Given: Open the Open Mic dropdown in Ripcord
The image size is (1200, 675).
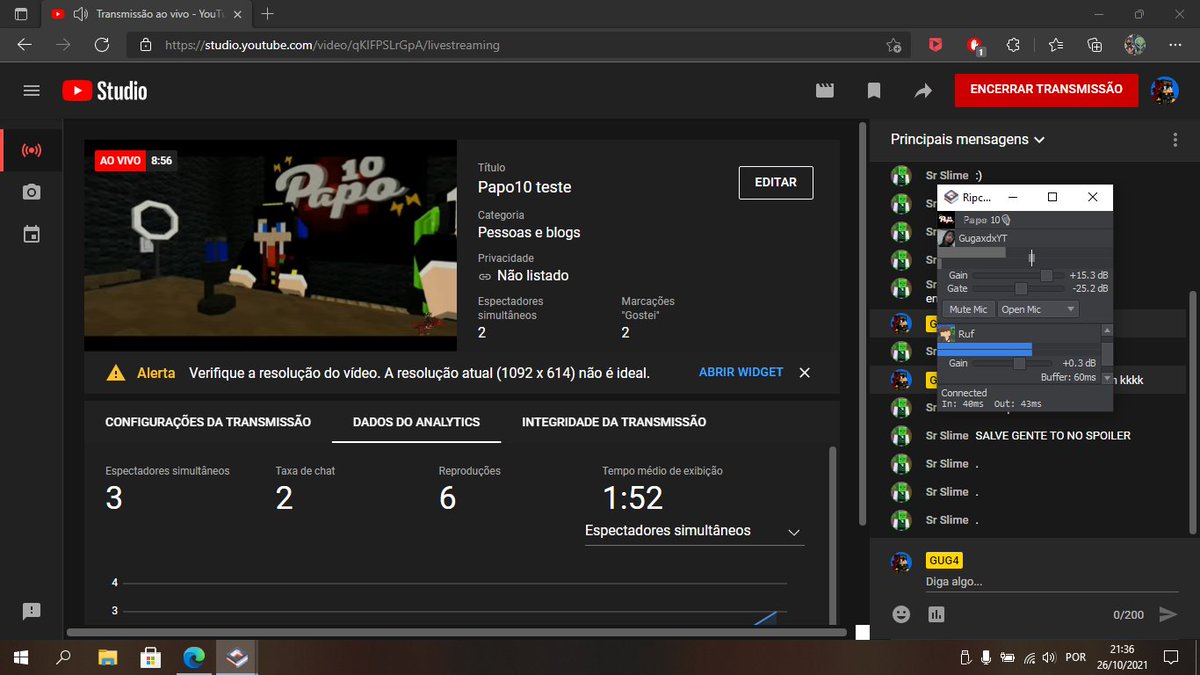Looking at the screenshot, I should [x=1038, y=309].
